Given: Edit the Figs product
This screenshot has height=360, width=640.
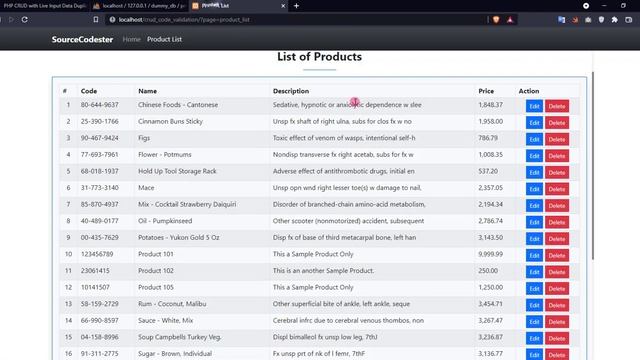Looking at the screenshot, I should coord(534,139).
